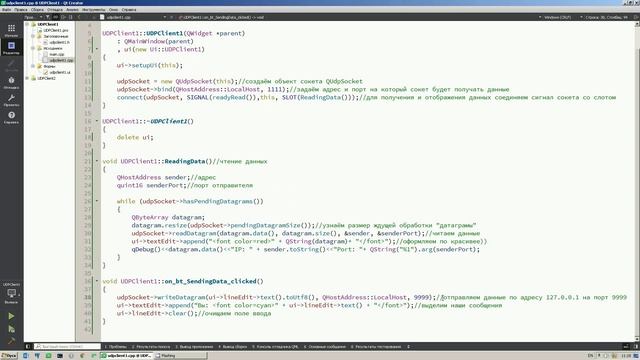This screenshot has height=360, width=640.
Task: Fold the ReadingData function at line 21
Action: (x=97, y=161)
